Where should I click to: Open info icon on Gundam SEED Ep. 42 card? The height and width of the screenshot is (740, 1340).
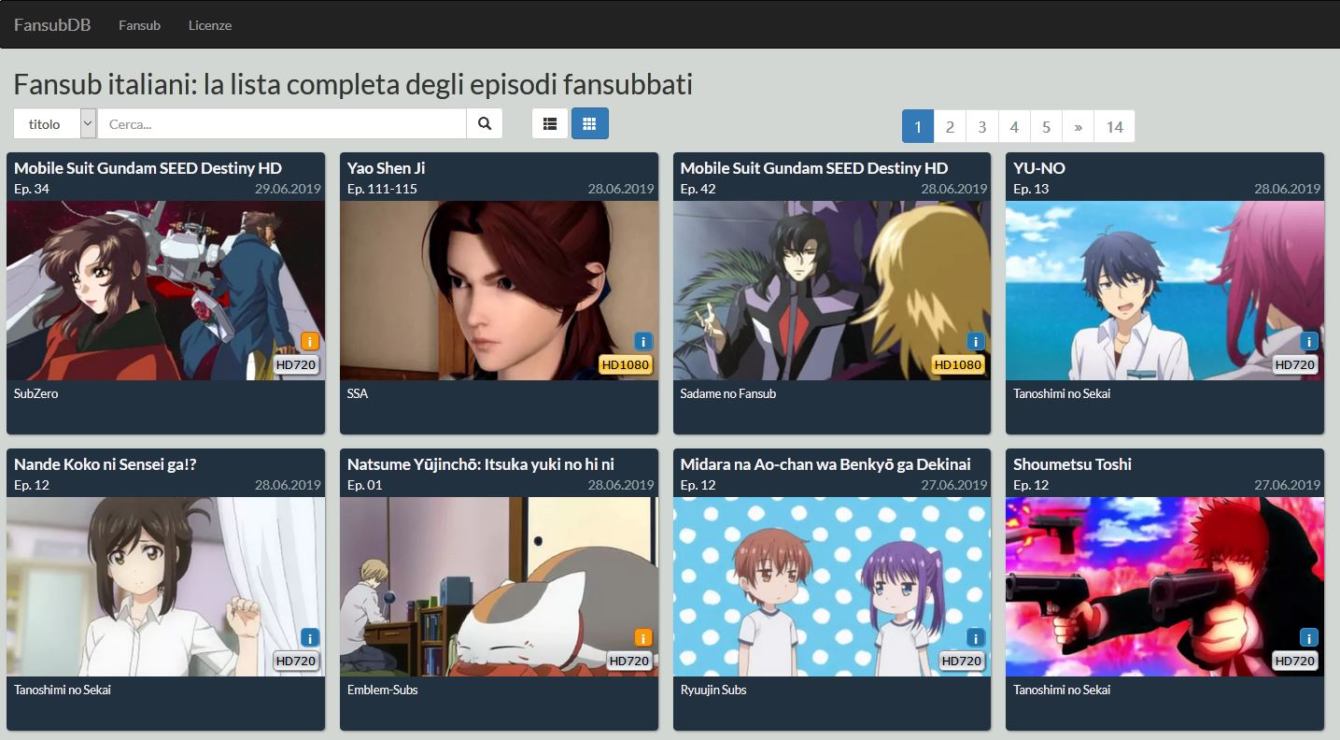(x=976, y=341)
